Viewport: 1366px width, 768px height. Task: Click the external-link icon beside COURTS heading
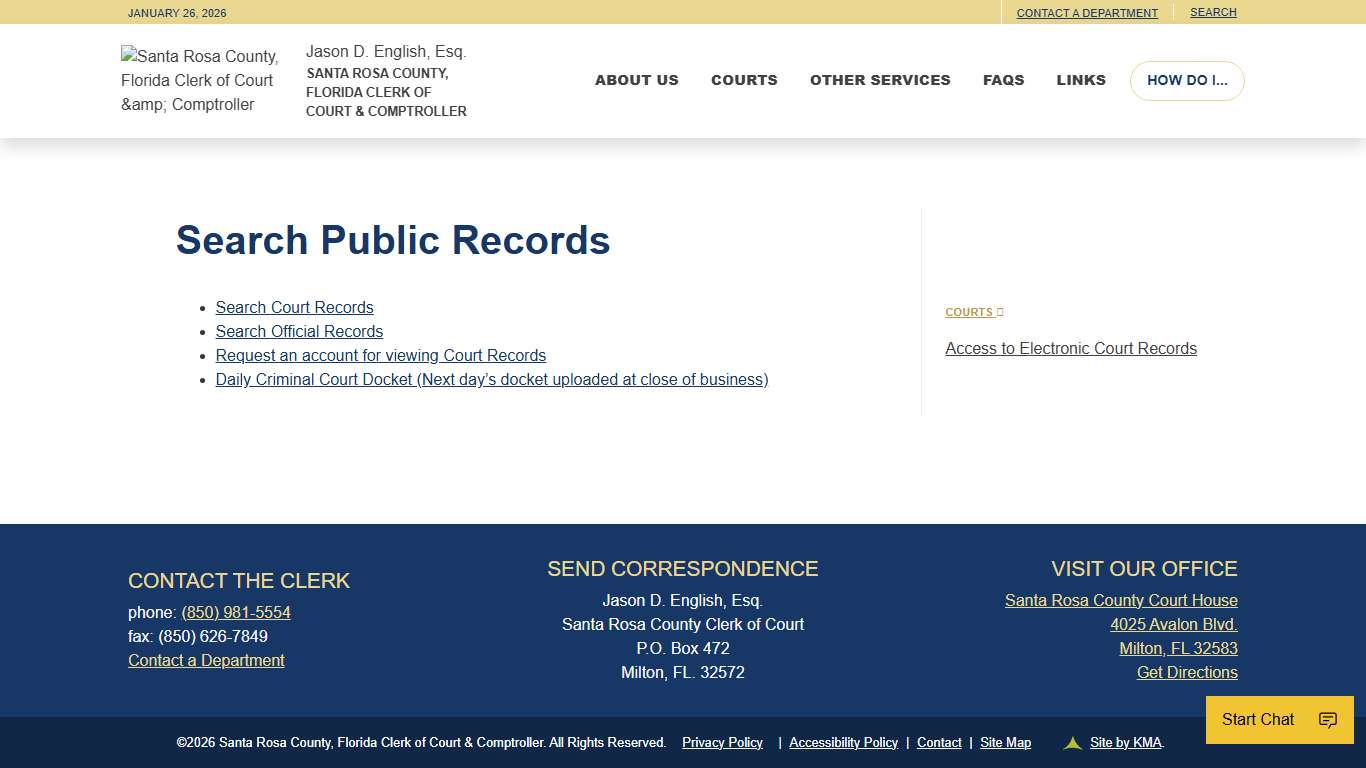click(x=1001, y=311)
